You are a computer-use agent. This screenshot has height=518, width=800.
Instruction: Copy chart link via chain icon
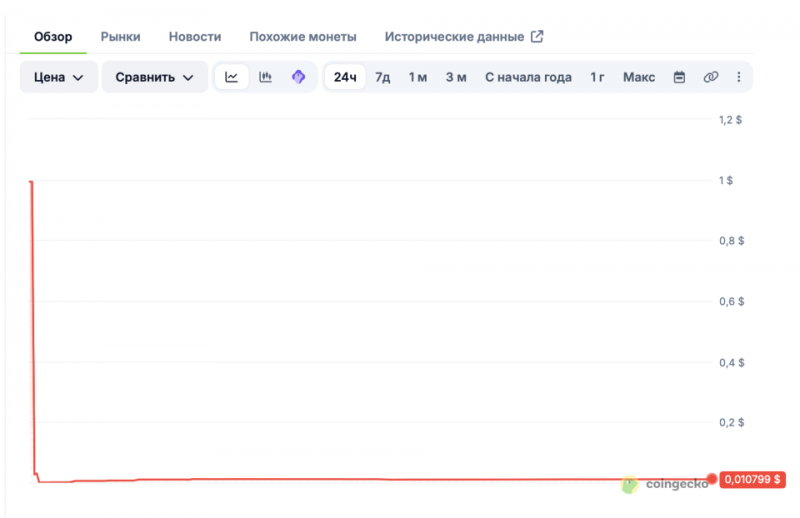(x=711, y=77)
